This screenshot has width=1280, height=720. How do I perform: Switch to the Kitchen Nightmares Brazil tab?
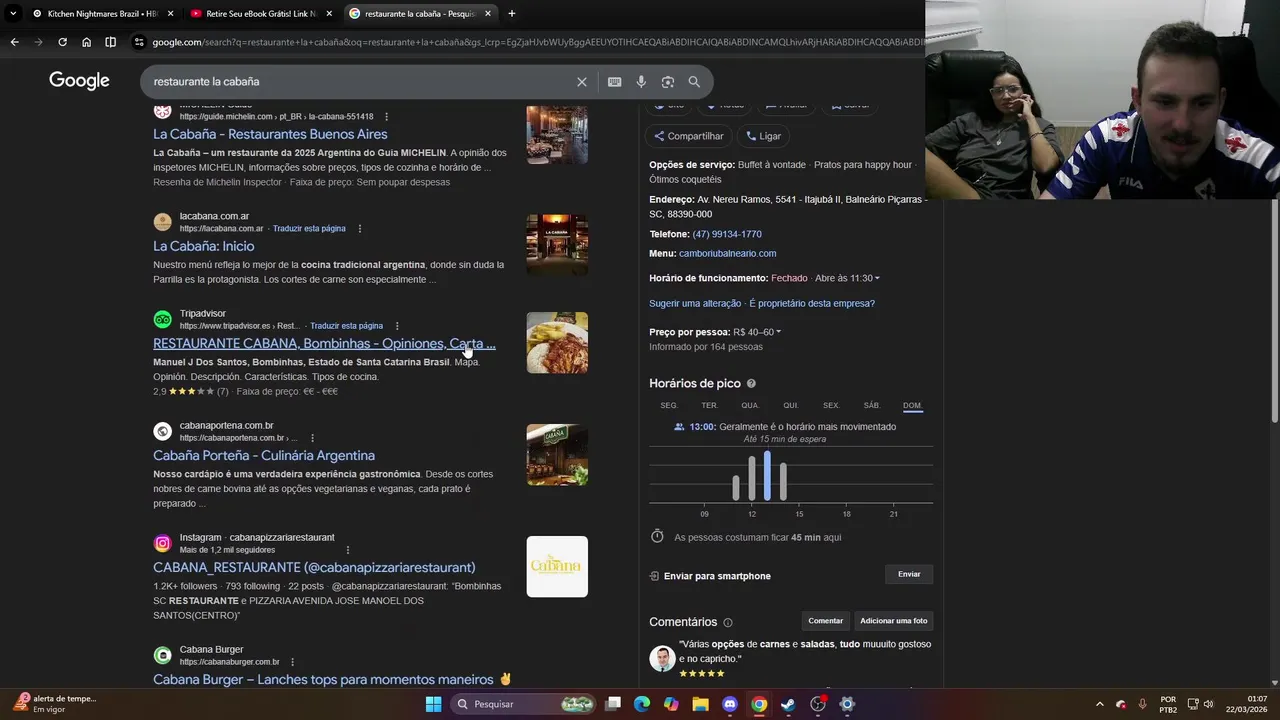pos(102,14)
